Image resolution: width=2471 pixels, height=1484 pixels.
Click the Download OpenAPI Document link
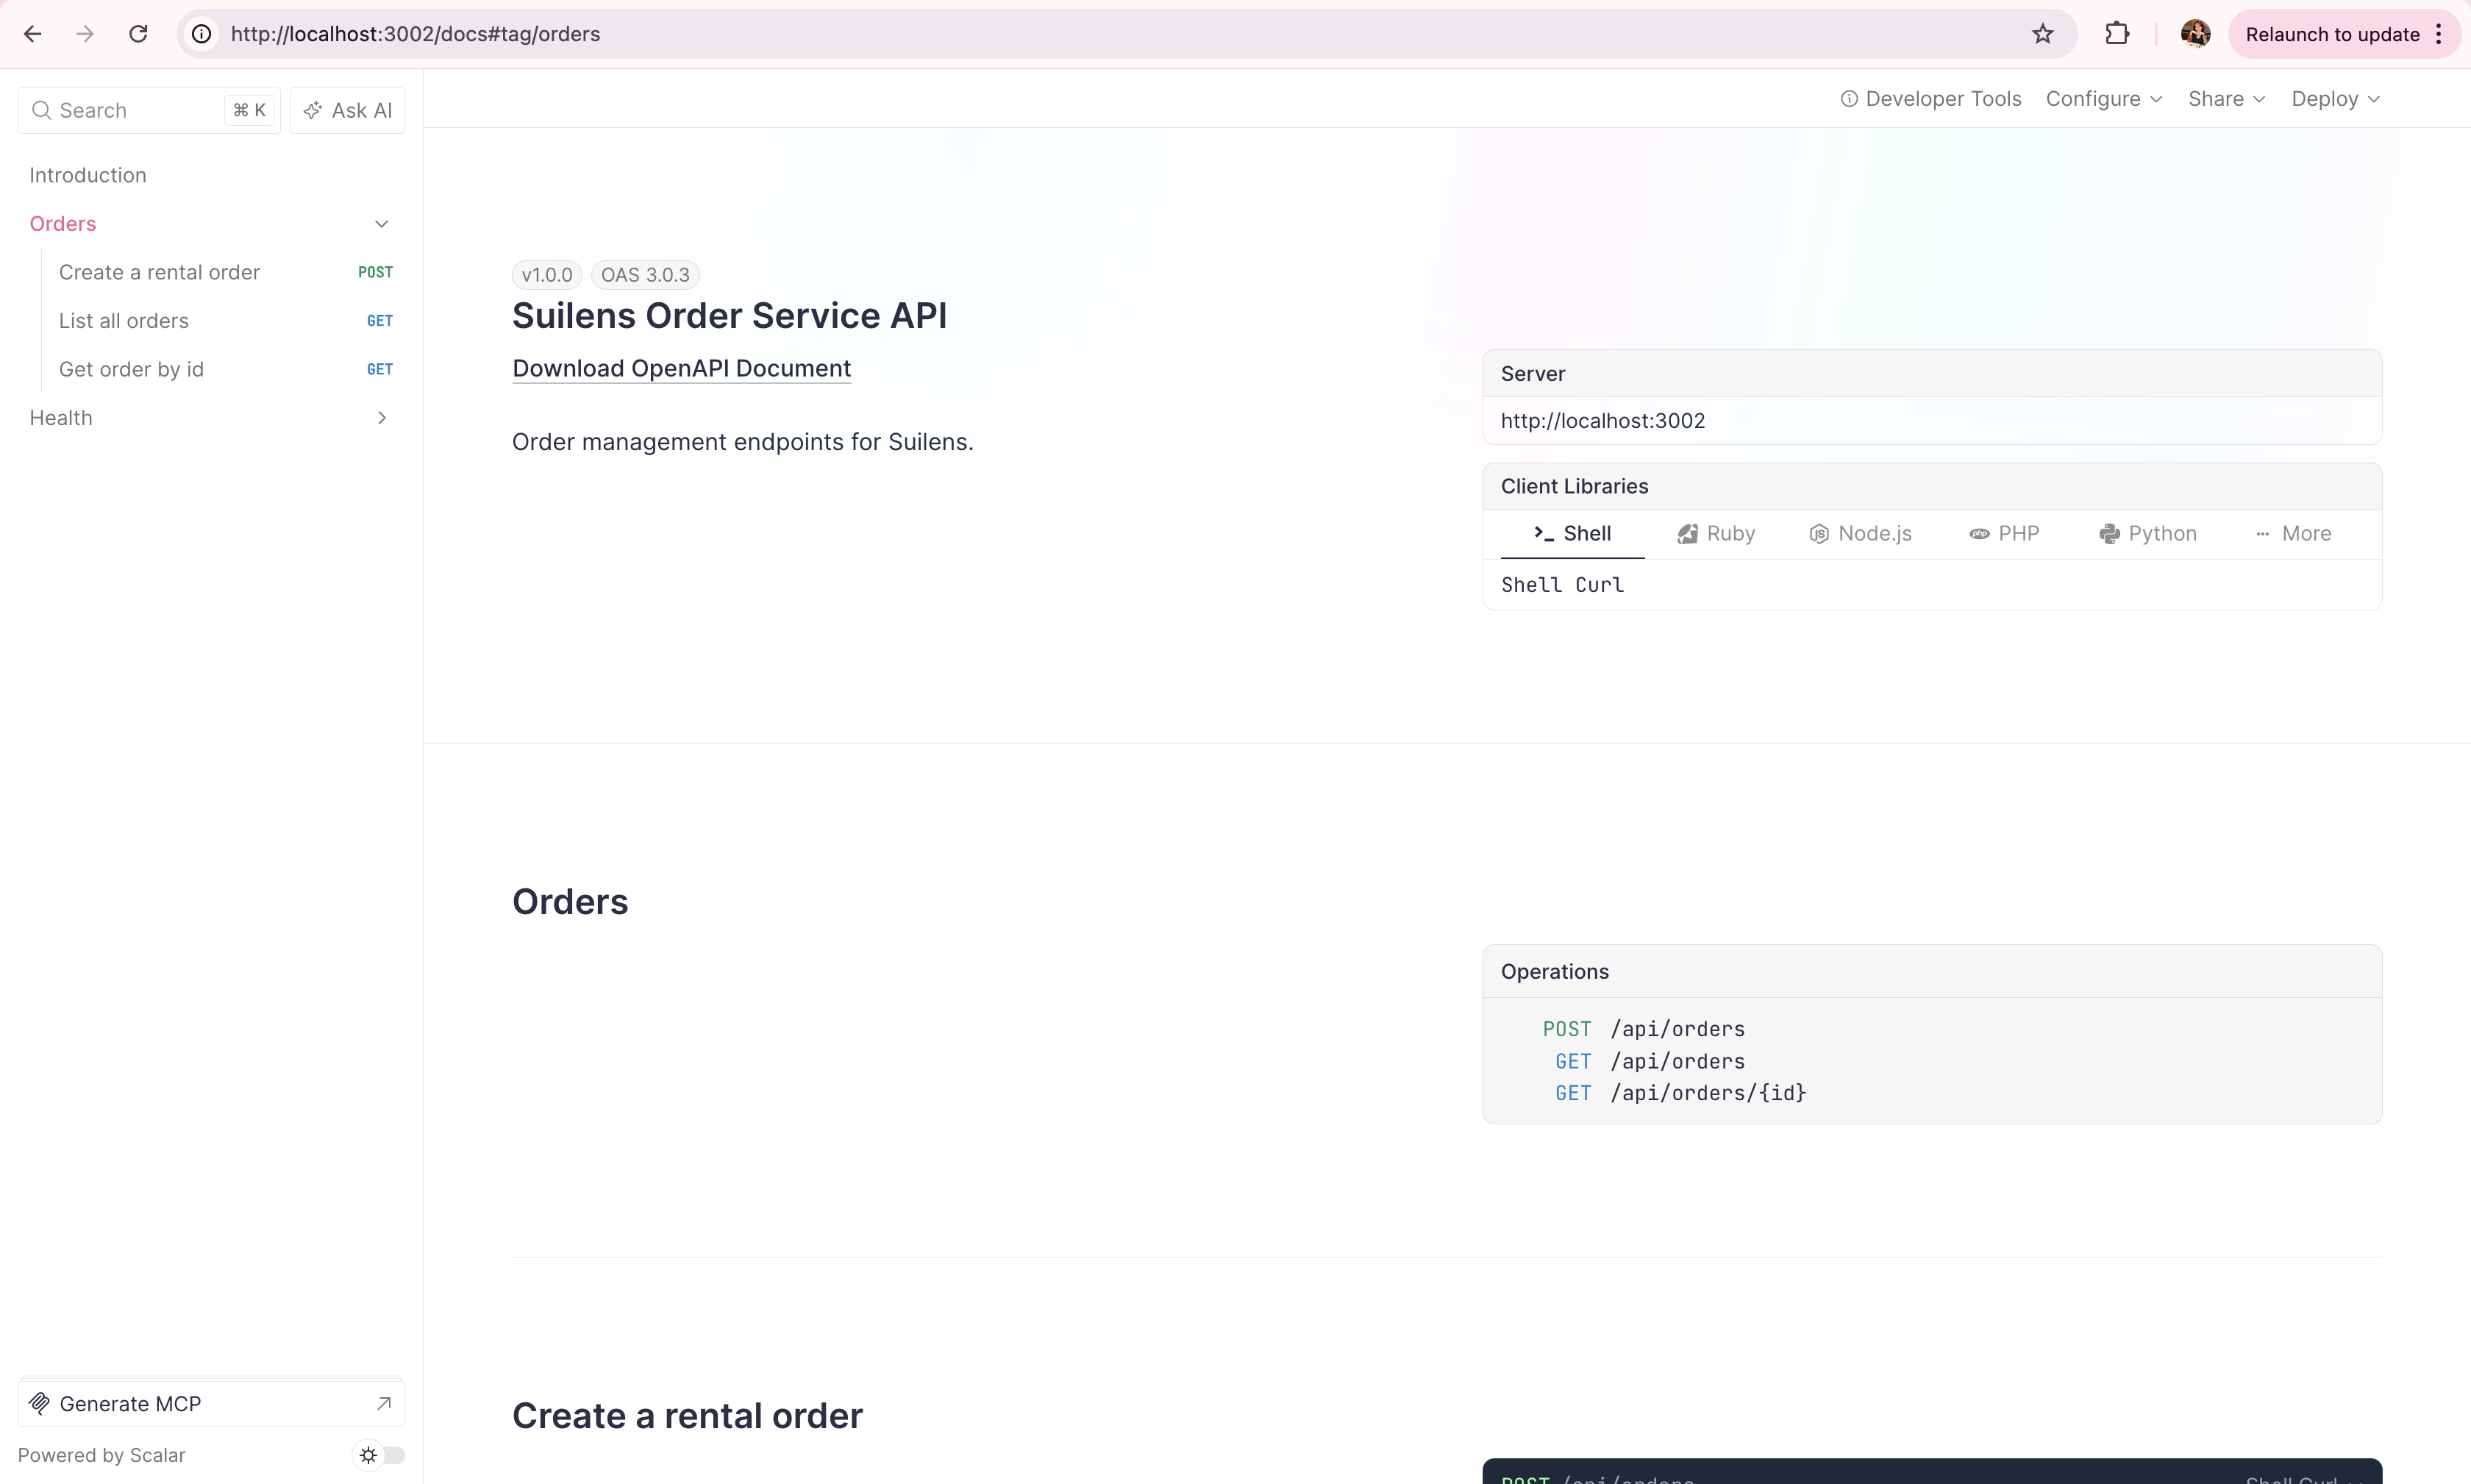coord(681,369)
